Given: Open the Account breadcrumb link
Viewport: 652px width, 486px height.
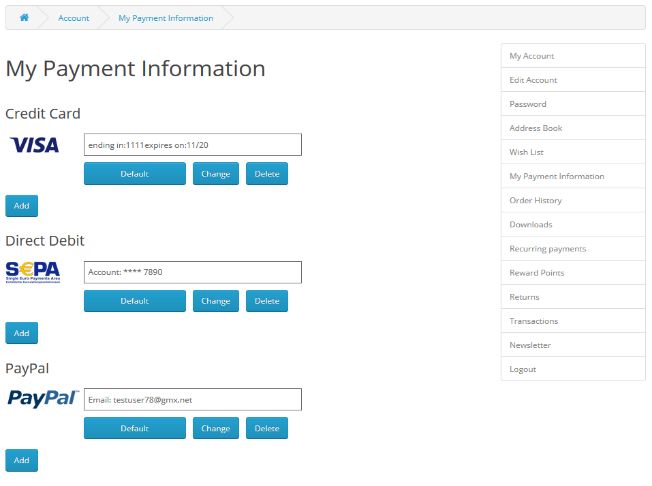Looking at the screenshot, I should [73, 18].
